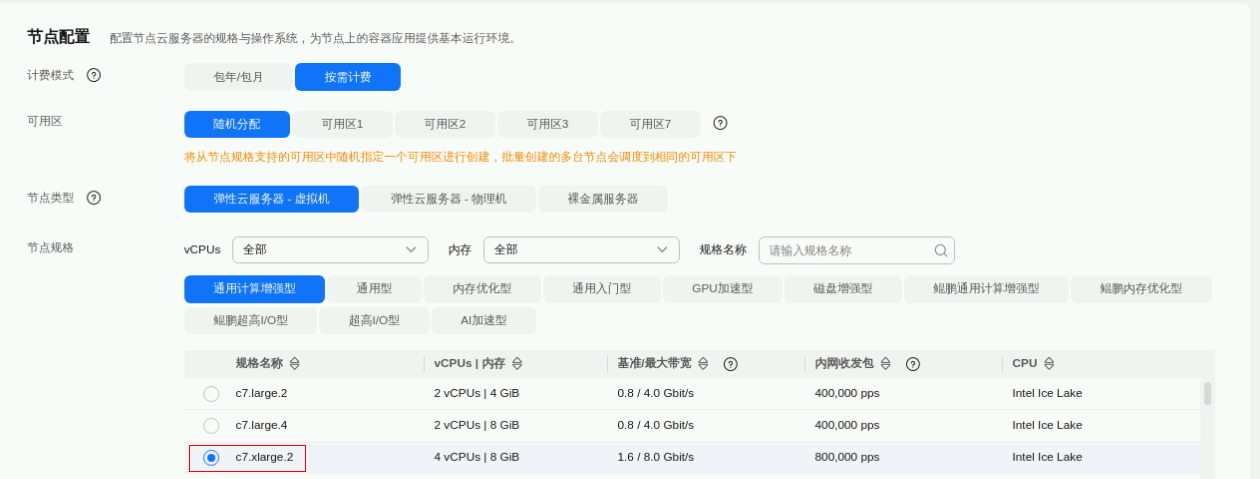Open help icon for 基准/最大带宽
The height and width of the screenshot is (479, 1260).
tap(731, 364)
